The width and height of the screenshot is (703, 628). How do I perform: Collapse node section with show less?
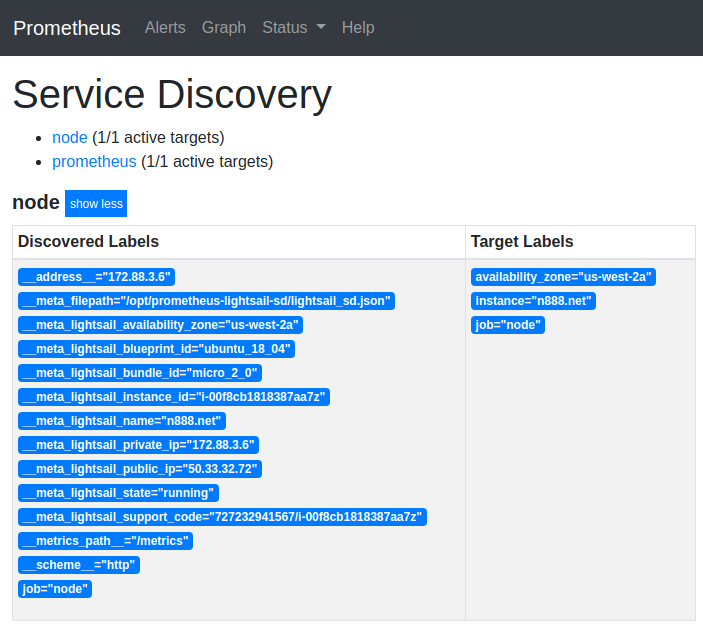[96, 204]
